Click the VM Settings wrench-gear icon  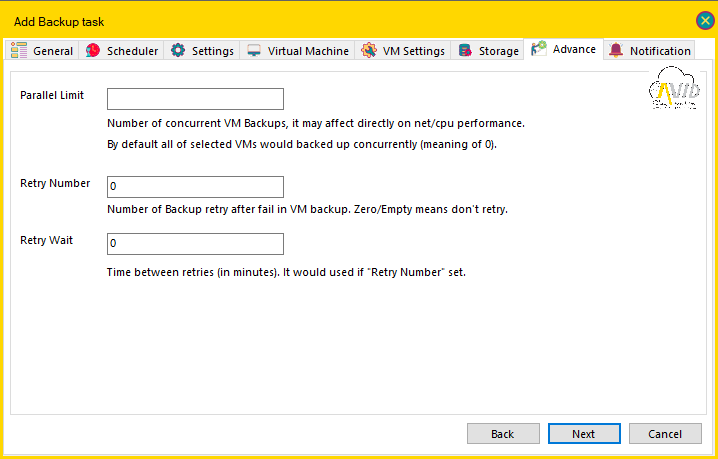(x=369, y=50)
